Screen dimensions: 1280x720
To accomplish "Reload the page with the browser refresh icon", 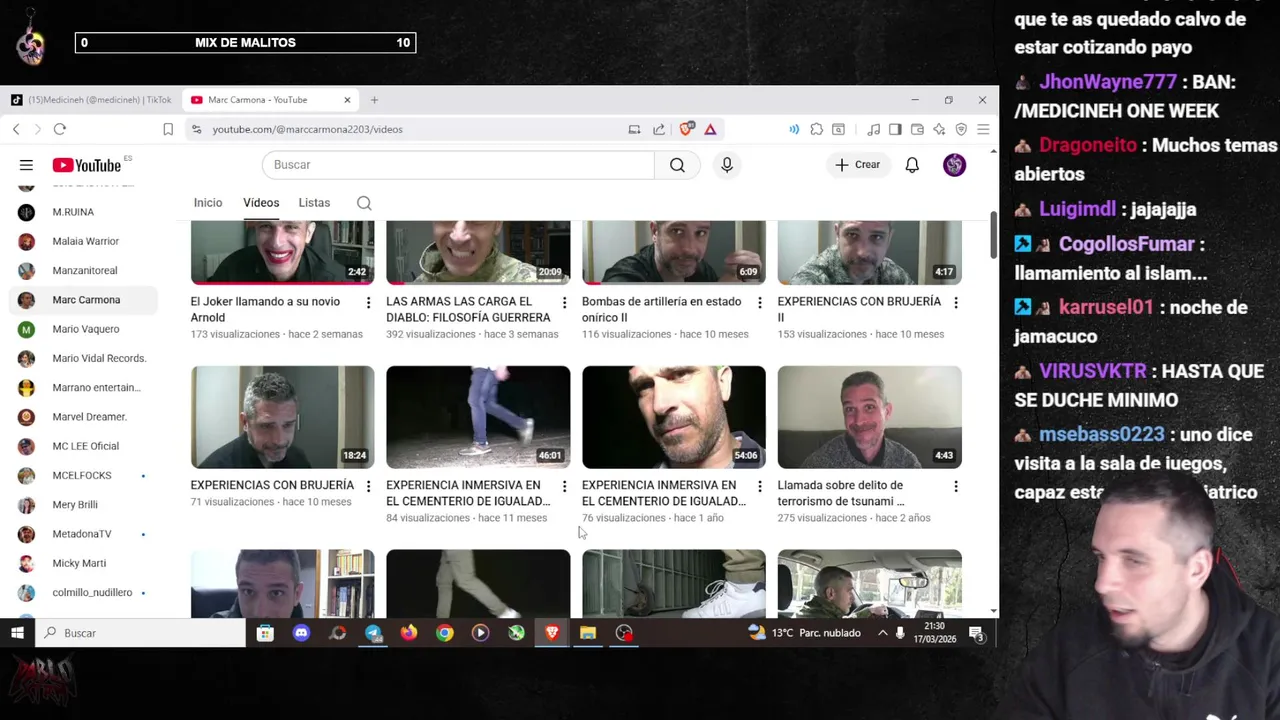I will point(60,129).
